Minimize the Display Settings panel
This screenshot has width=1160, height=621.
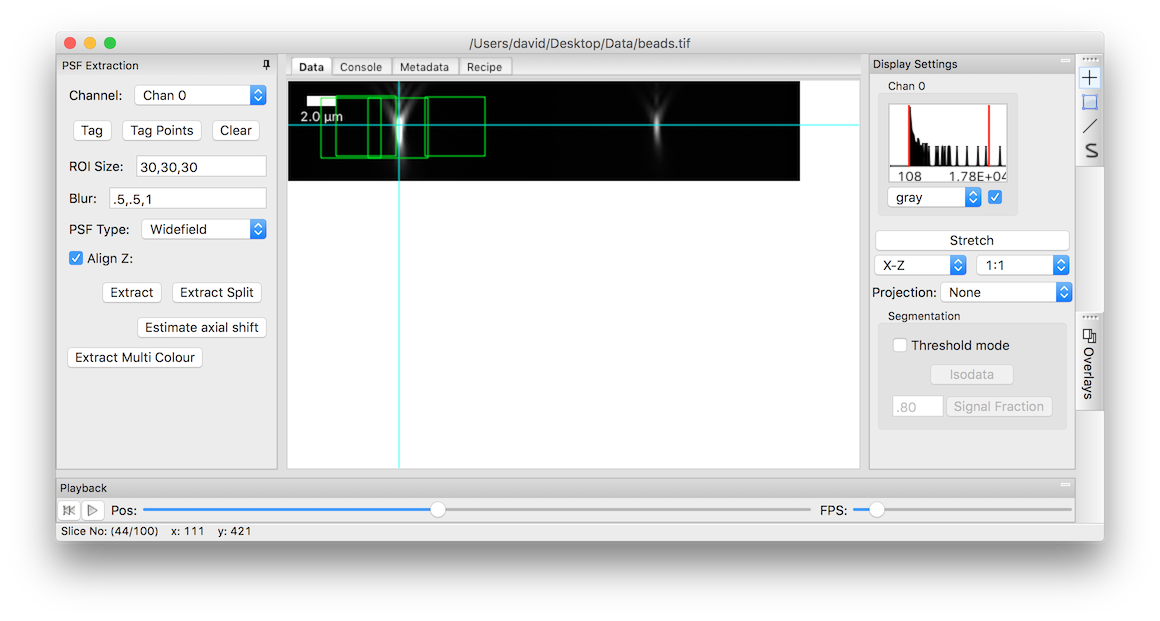click(1065, 61)
